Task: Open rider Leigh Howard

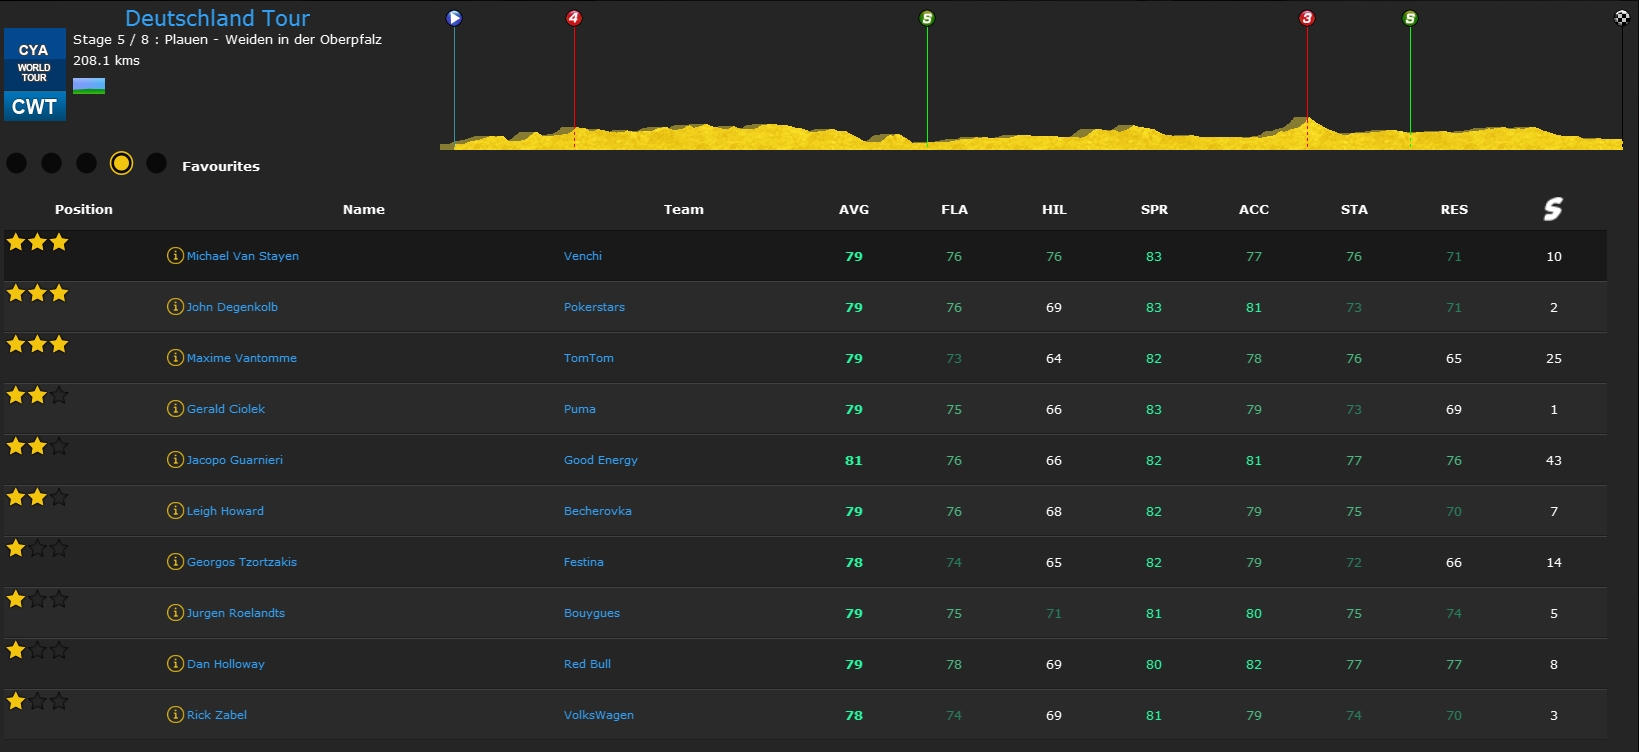Action: tap(225, 511)
